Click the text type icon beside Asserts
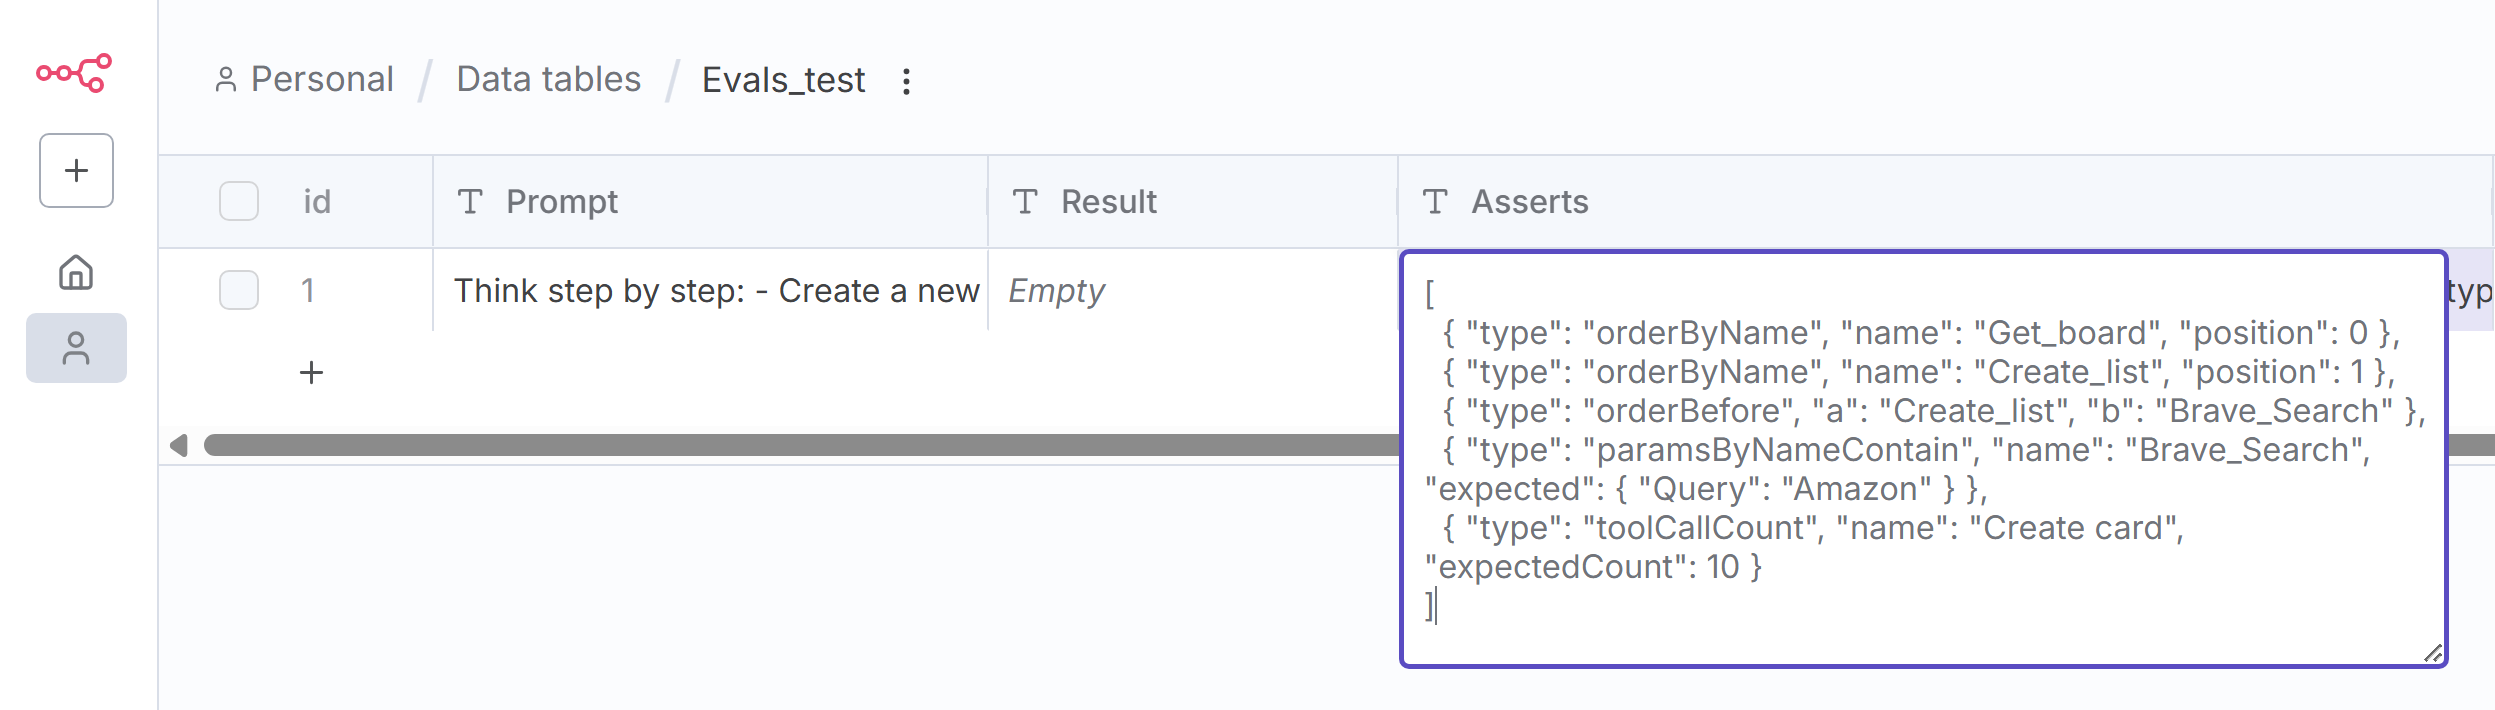Screen dimensions: 2495x710 (x=1435, y=202)
